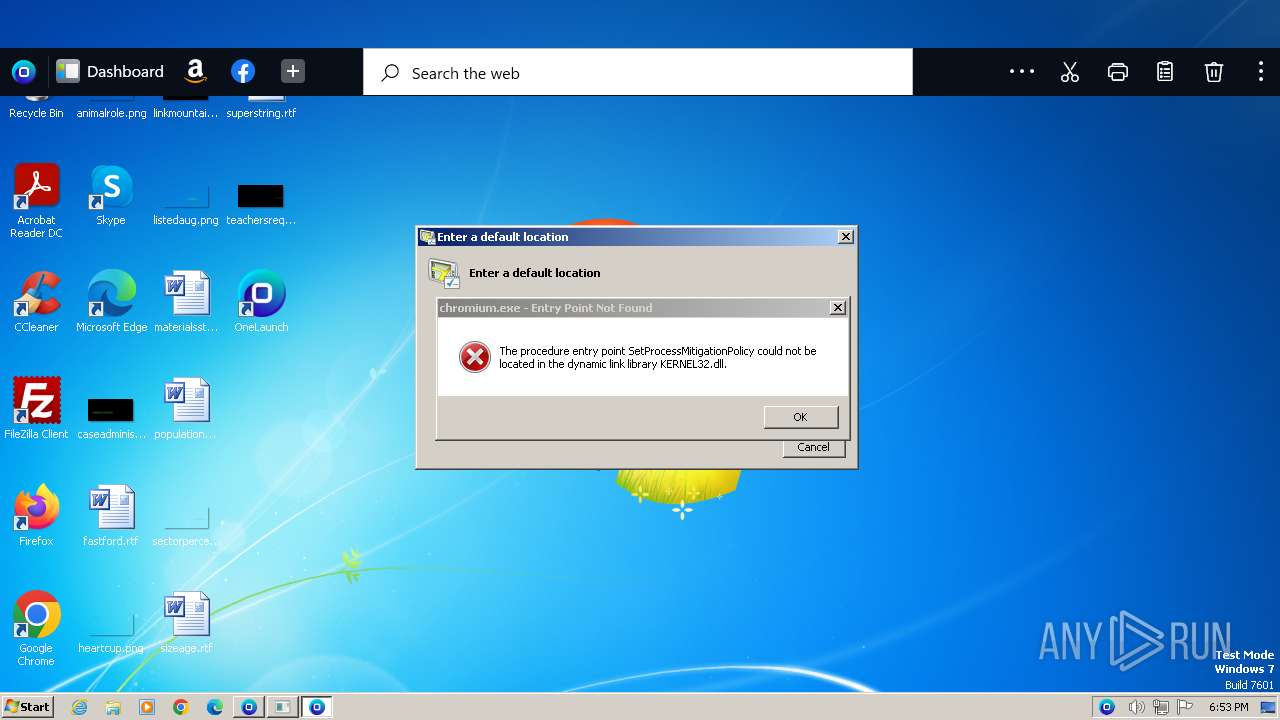The image size is (1280, 720).
Task: Add a new shortcut with plus button
Action: tap(292, 72)
